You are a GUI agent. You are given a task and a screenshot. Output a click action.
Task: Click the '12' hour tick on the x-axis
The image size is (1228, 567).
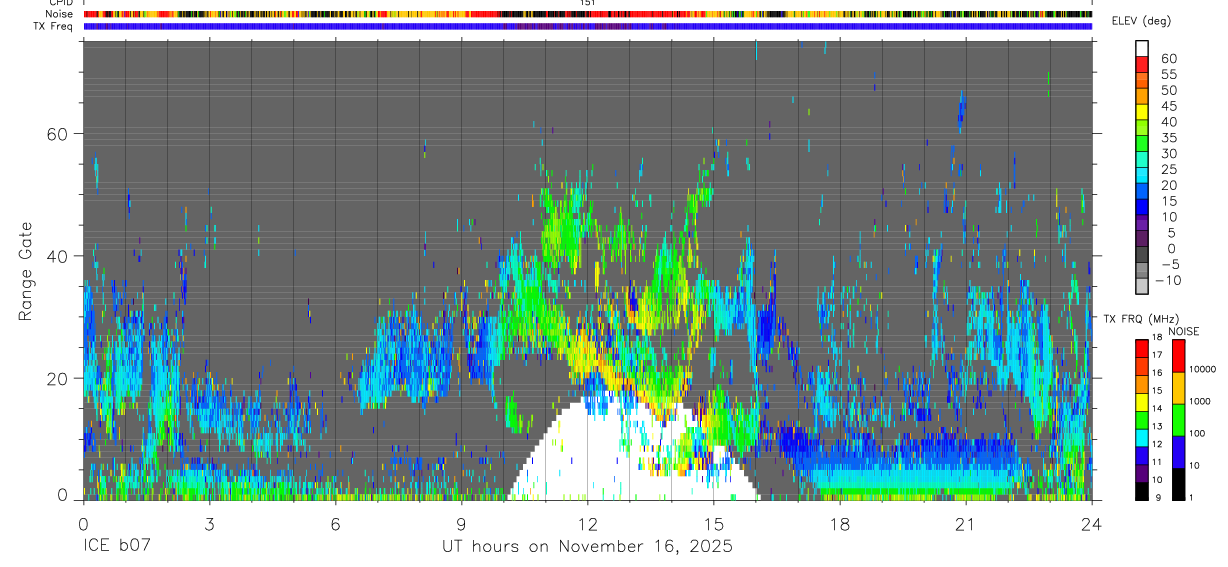[x=587, y=523]
